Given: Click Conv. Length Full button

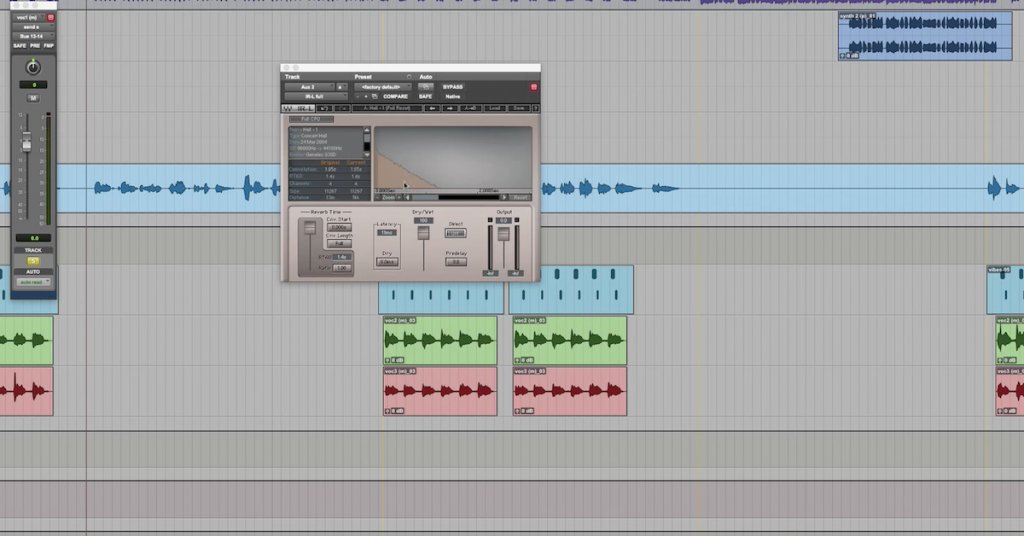Looking at the screenshot, I should (x=339, y=244).
